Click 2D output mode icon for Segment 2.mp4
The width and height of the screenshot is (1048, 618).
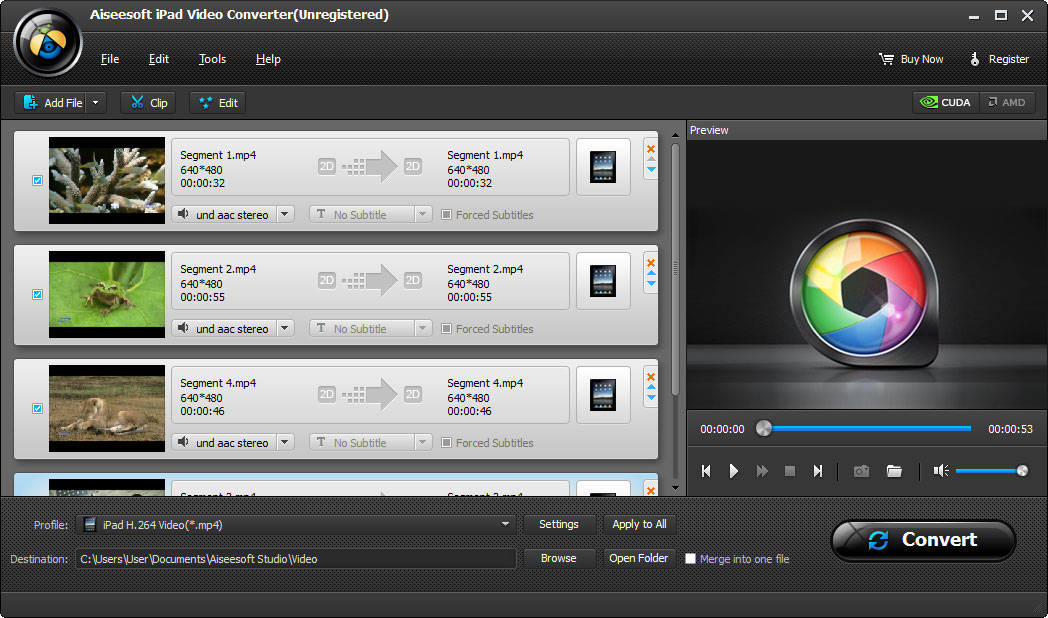click(x=412, y=281)
